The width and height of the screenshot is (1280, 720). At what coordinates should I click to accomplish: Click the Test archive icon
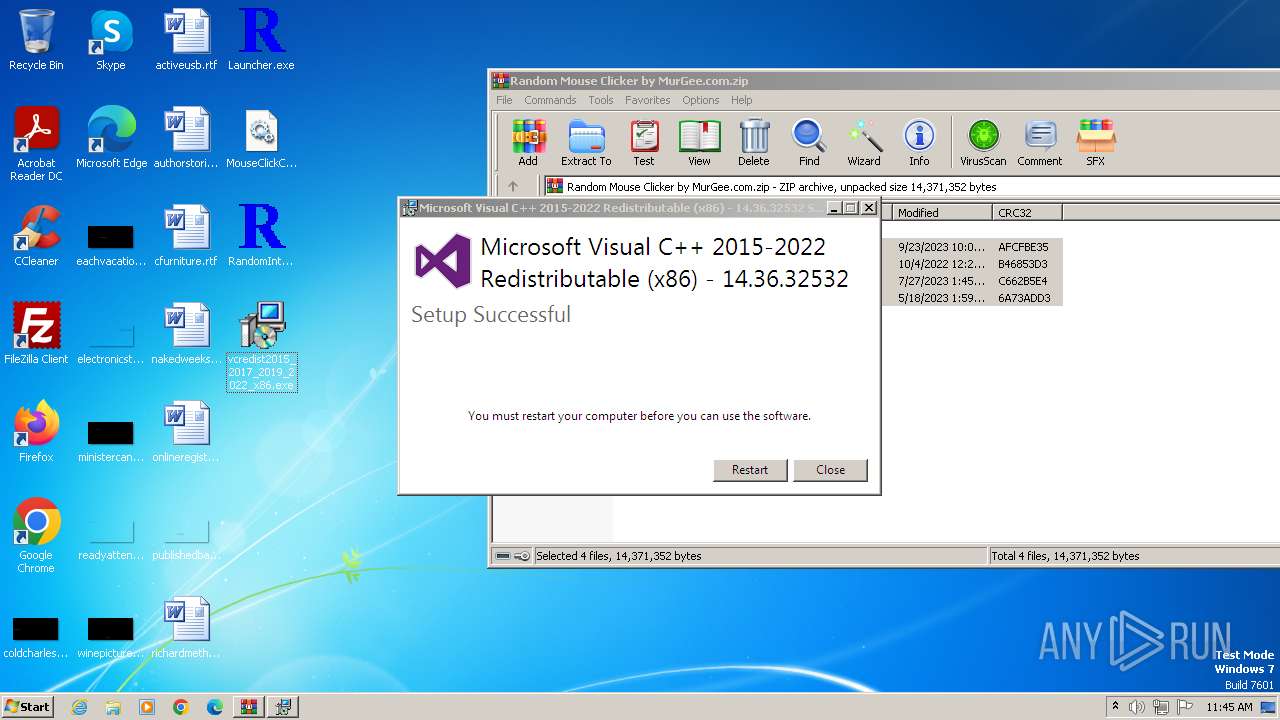pyautogui.click(x=644, y=142)
